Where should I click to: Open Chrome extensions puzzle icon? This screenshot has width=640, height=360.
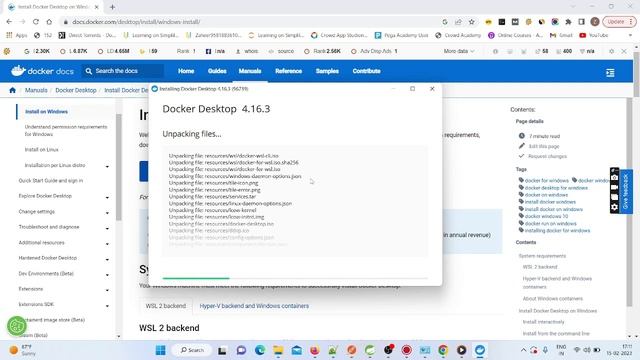pos(568,22)
